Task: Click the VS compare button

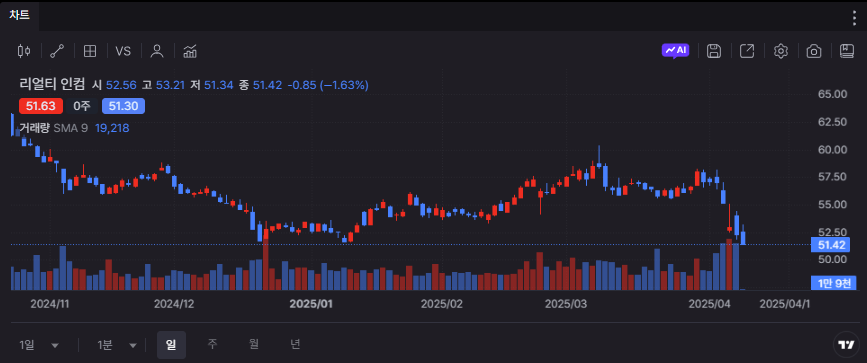Action: point(123,51)
